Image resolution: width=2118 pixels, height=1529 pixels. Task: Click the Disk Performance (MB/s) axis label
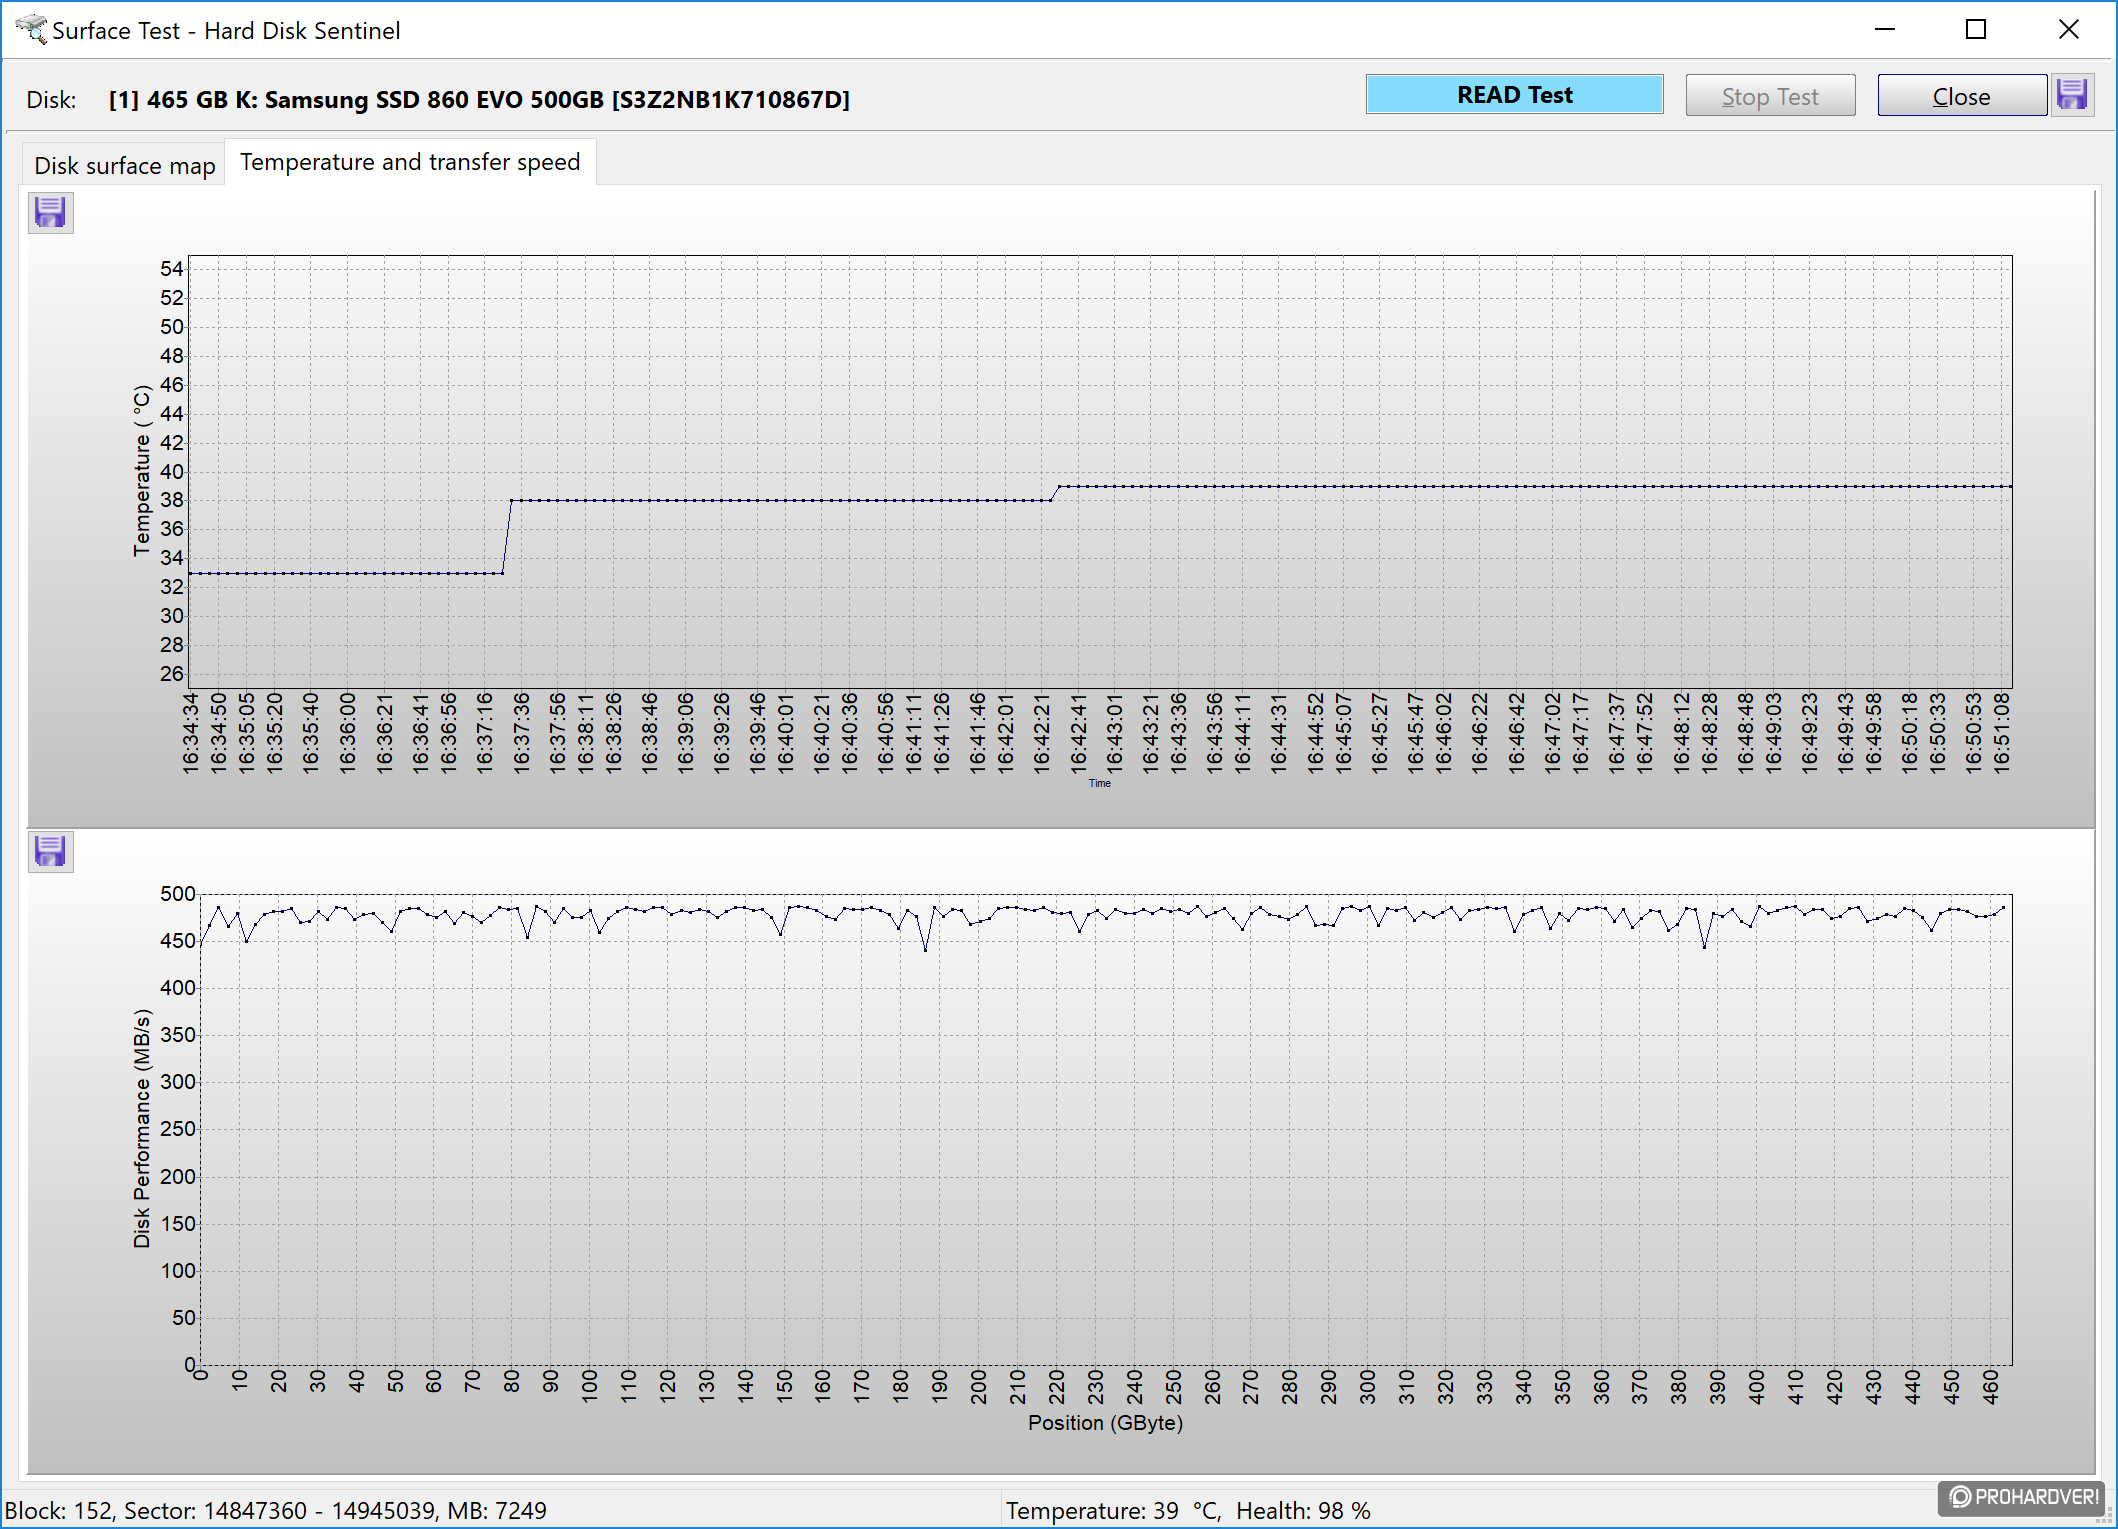142,1128
